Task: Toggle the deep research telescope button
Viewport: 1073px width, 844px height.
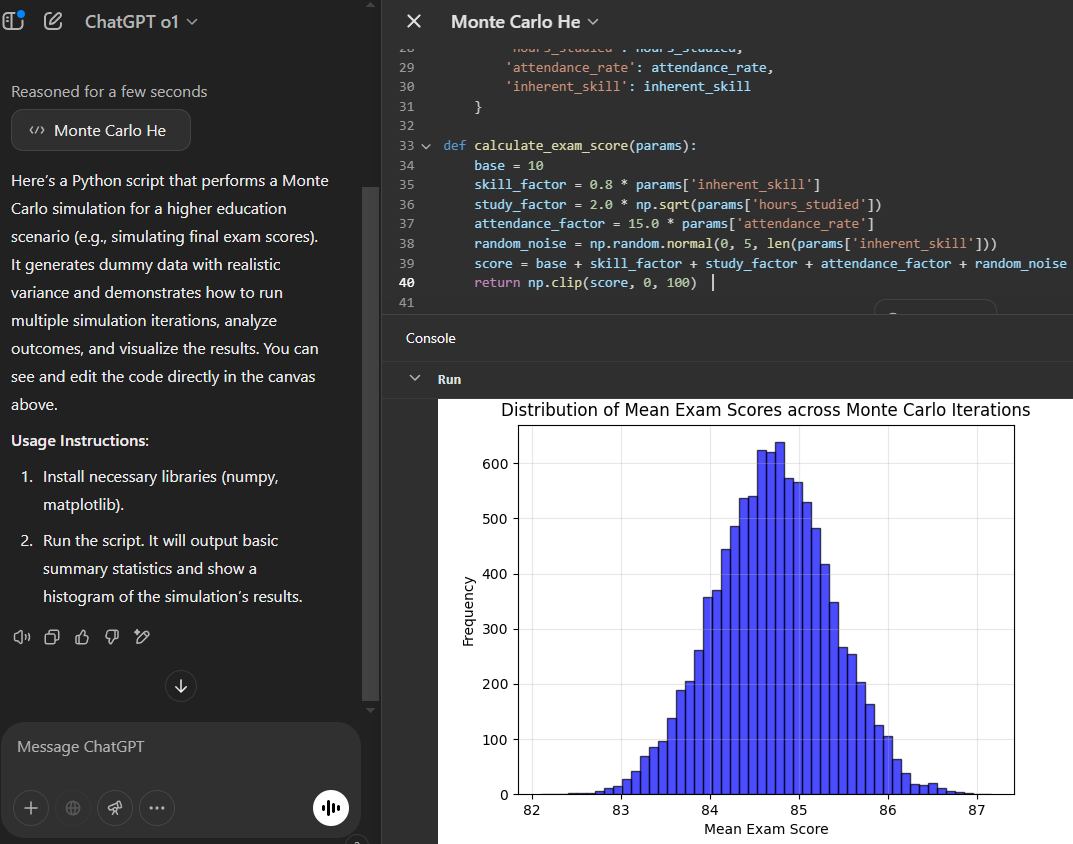Action: pos(115,808)
